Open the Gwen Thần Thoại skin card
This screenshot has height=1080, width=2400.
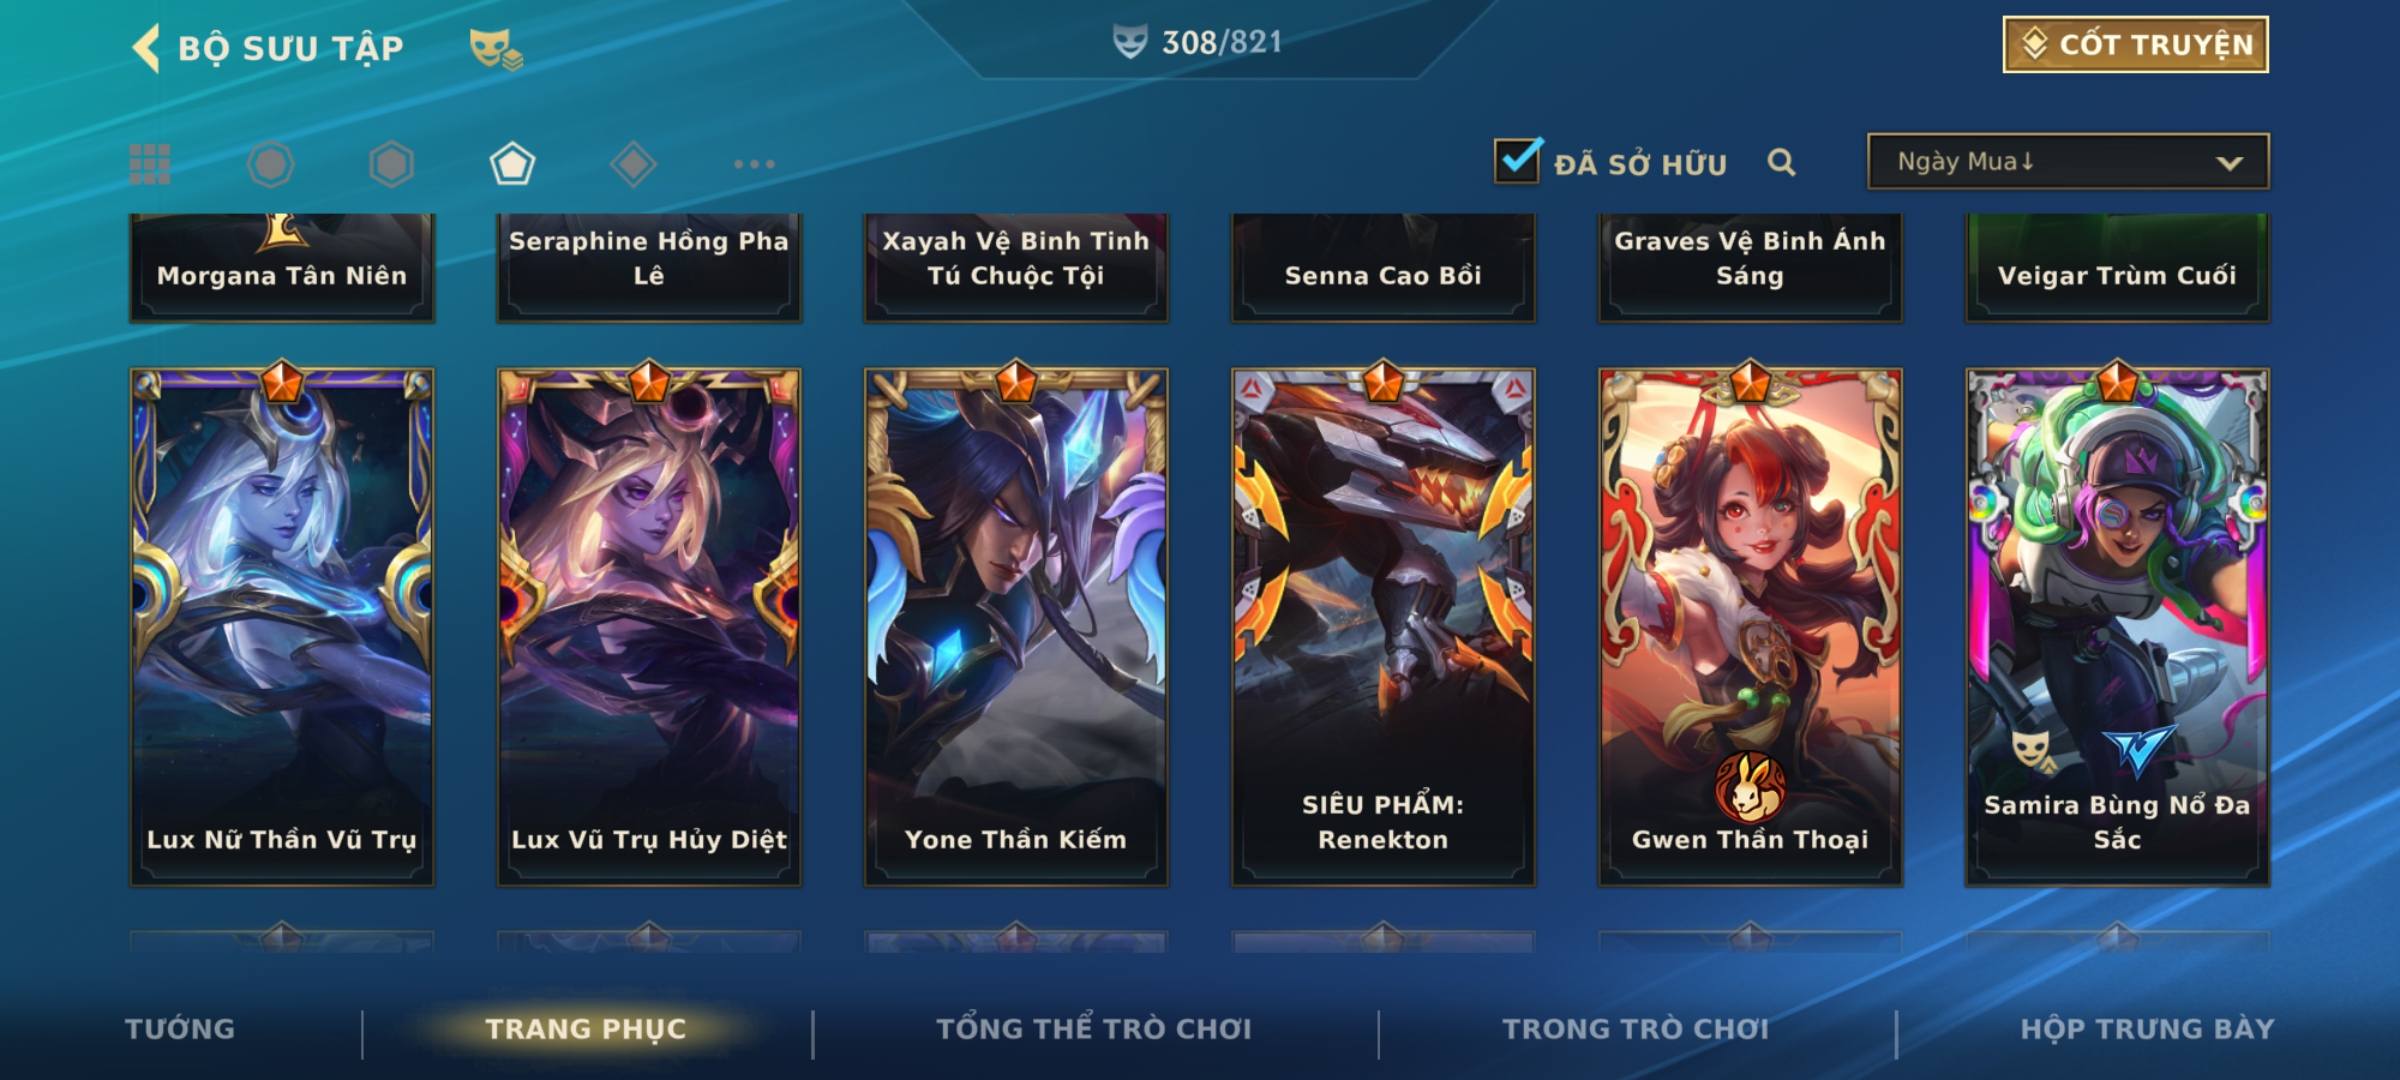point(1750,627)
